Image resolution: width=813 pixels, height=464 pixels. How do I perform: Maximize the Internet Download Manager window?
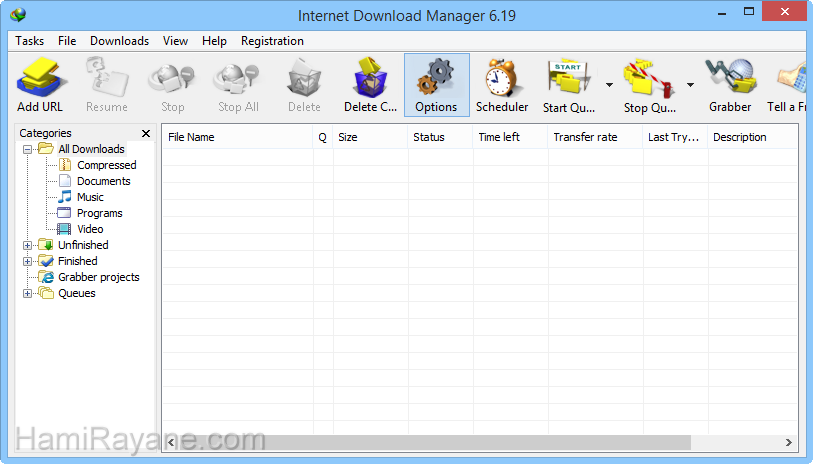pyautogui.click(x=749, y=11)
